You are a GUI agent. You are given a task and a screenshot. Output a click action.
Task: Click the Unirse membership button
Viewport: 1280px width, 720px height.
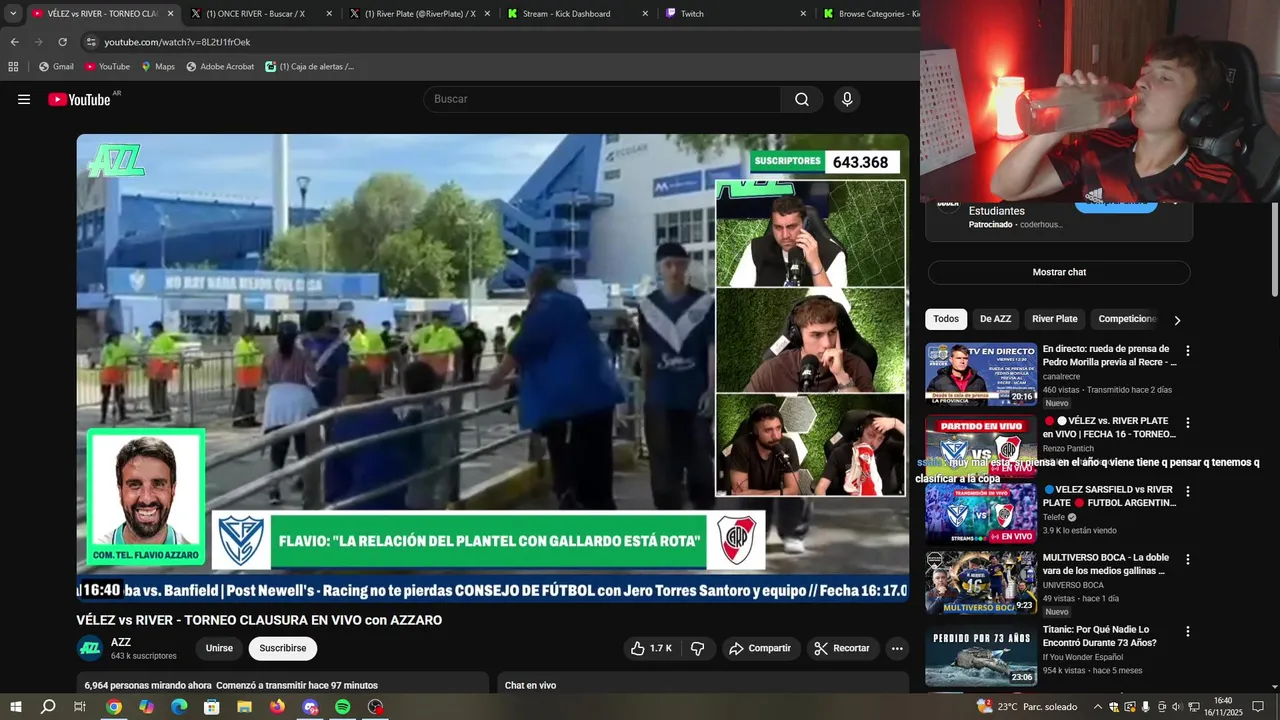(219, 648)
